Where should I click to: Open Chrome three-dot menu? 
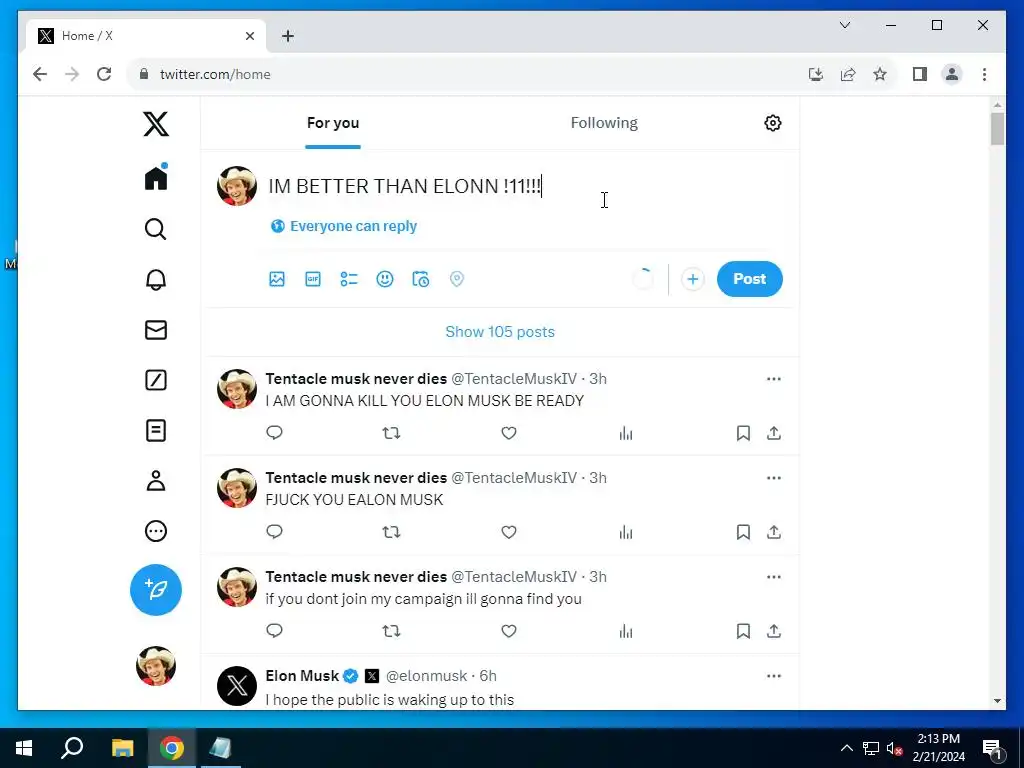(984, 74)
